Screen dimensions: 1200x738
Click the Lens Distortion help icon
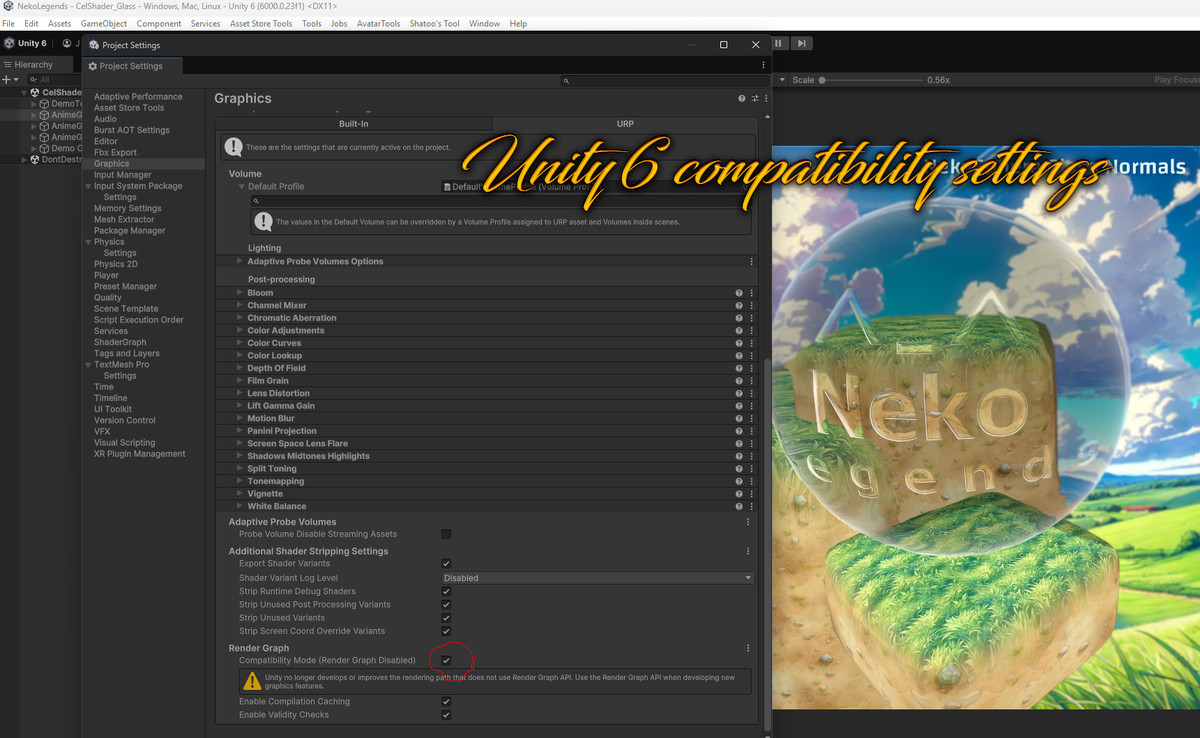(739, 393)
